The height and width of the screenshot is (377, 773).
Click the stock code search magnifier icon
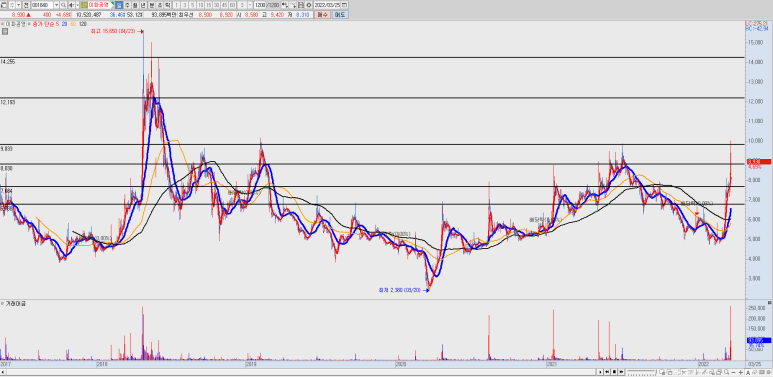[x=64, y=4]
